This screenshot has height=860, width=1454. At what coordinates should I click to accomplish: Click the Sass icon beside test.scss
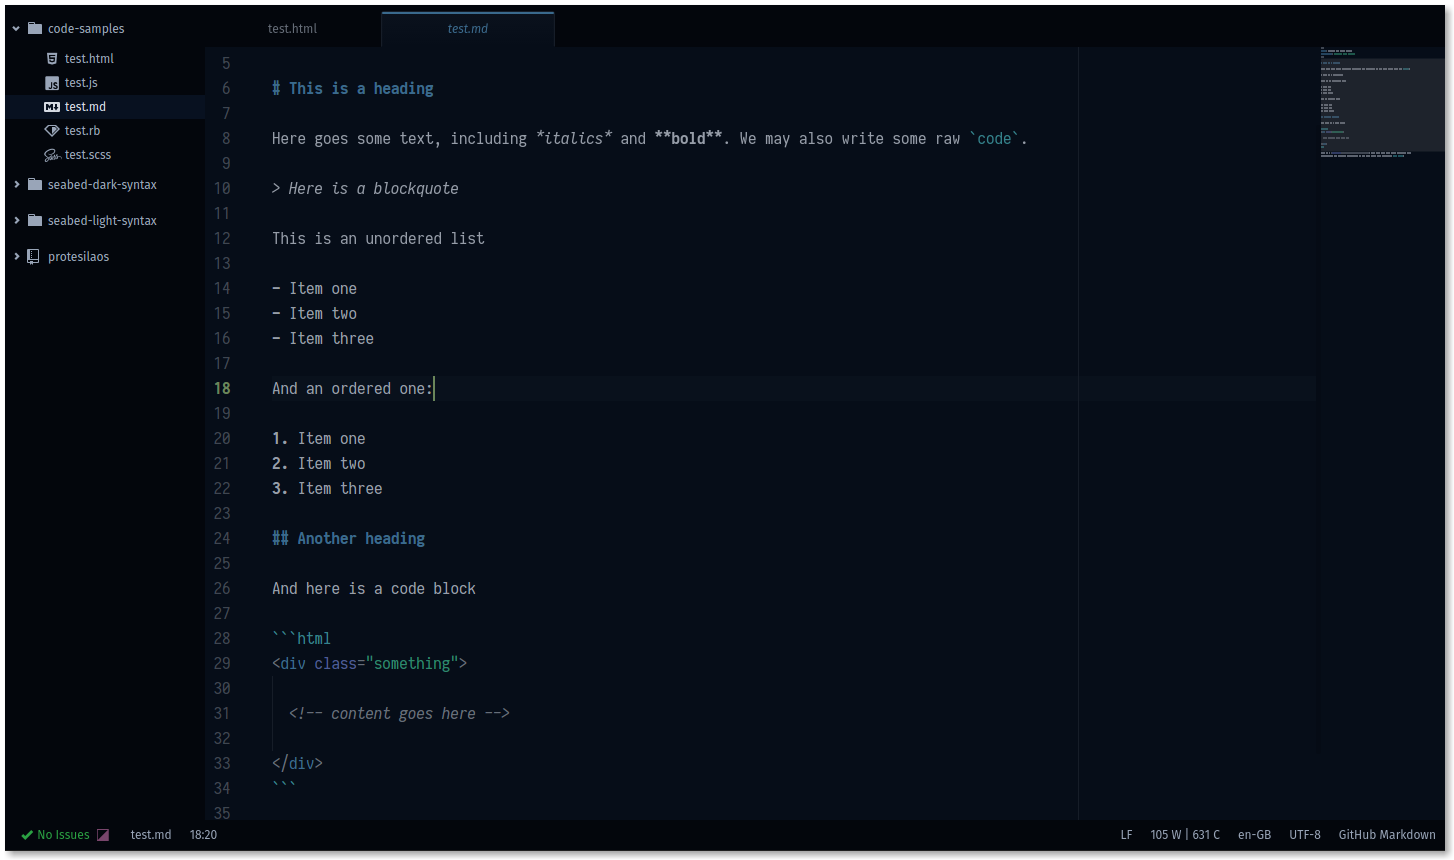52,155
